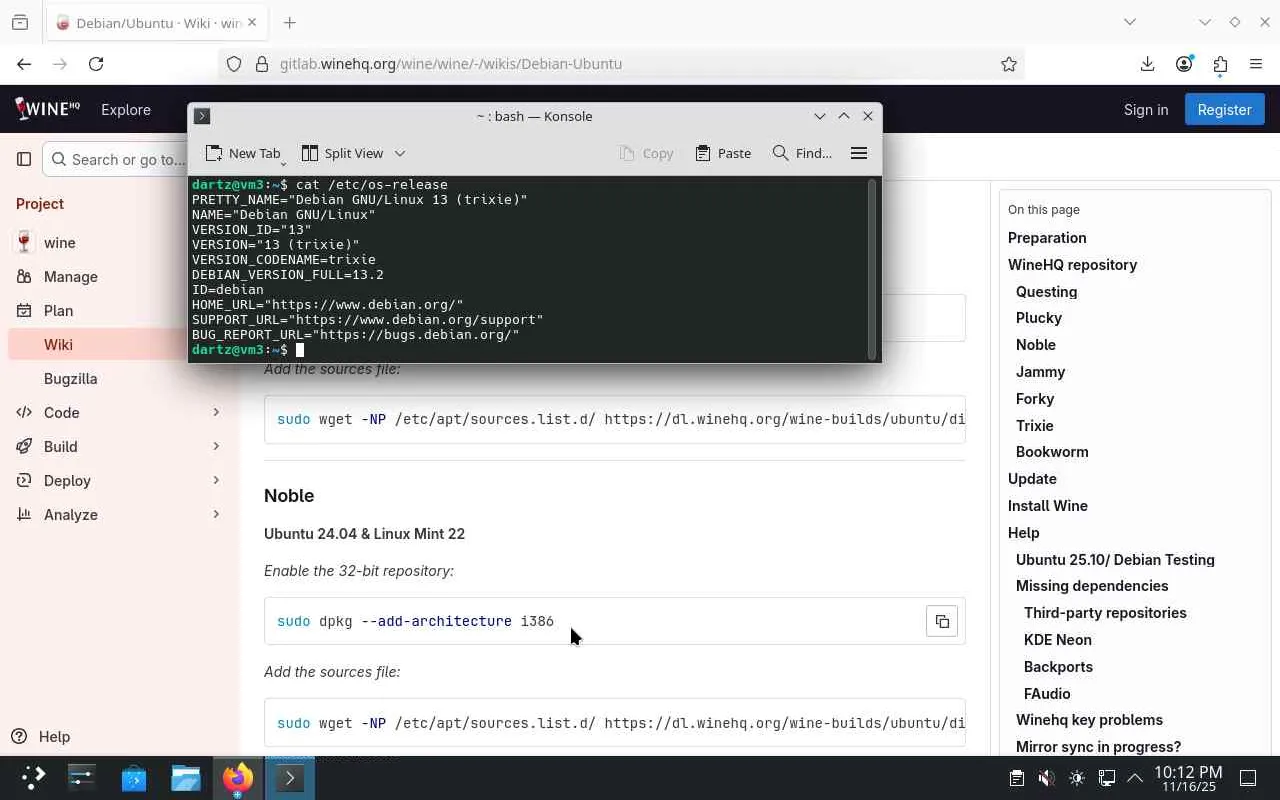Image resolution: width=1280 pixels, height=800 pixels.
Task: Jump to Forky in page contents
Action: [1035, 399]
